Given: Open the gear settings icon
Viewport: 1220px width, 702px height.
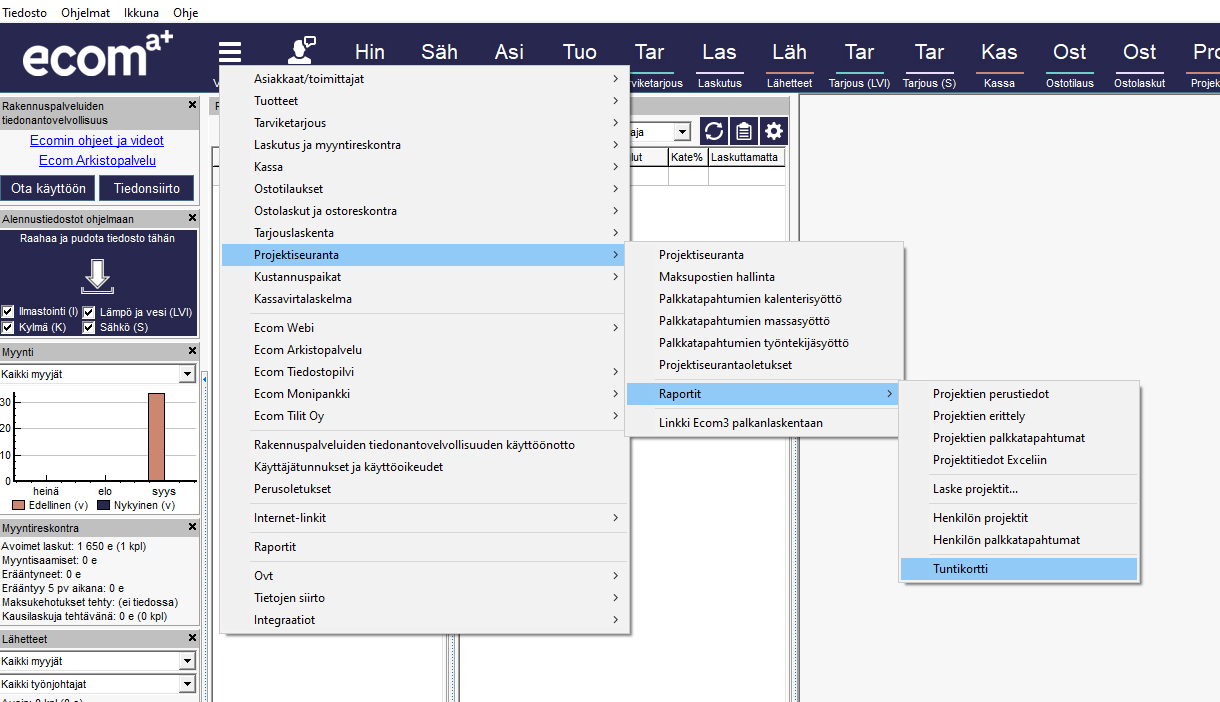Looking at the screenshot, I should 775,131.
